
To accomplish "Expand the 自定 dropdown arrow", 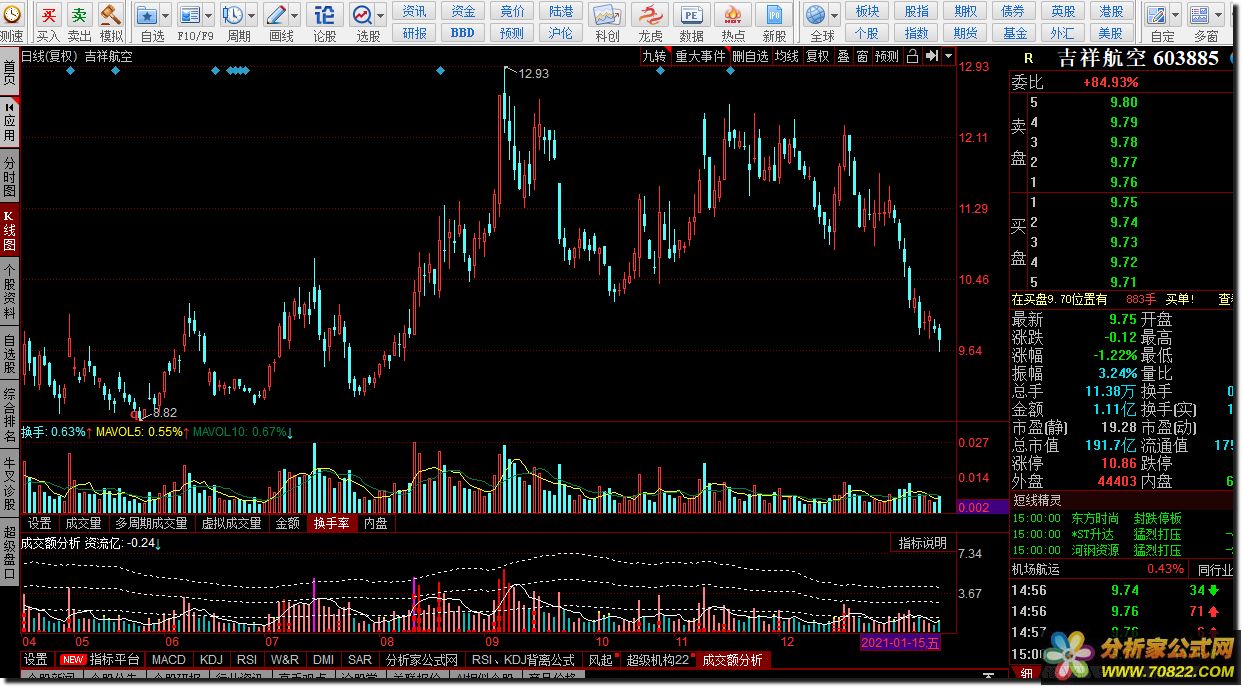I will (x=1175, y=16).
